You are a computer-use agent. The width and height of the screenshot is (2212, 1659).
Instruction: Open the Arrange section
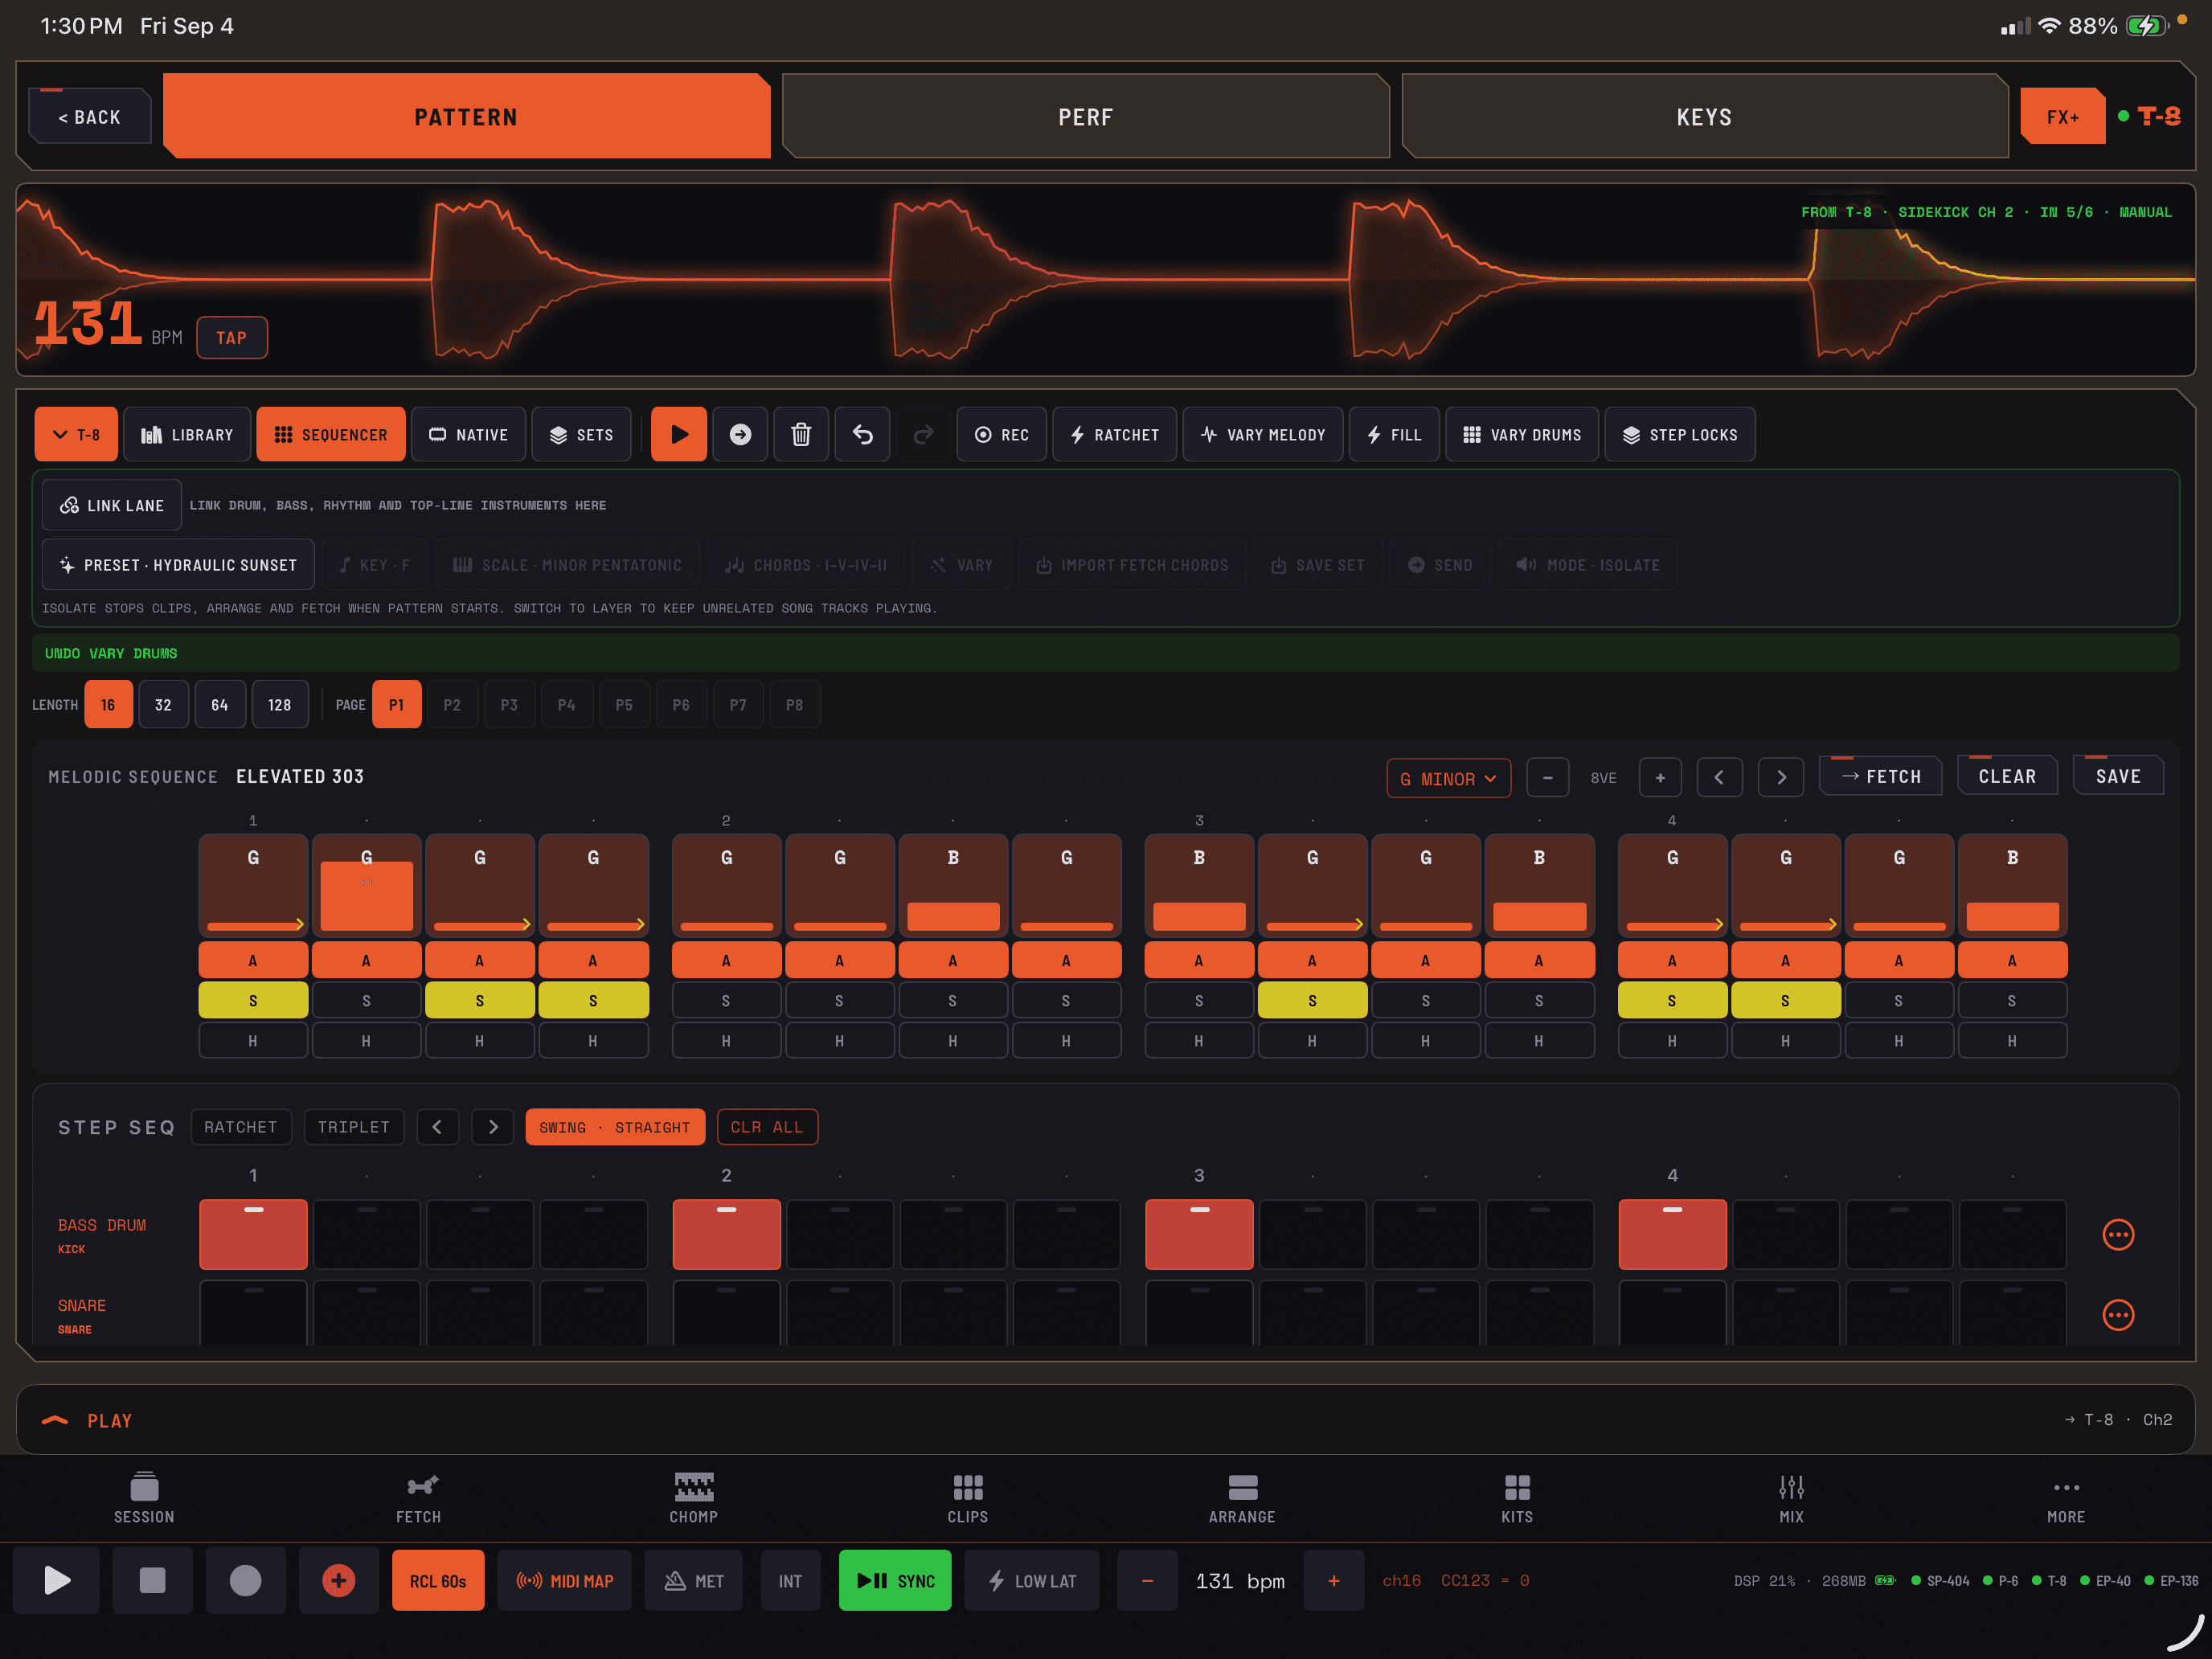click(x=1242, y=1497)
